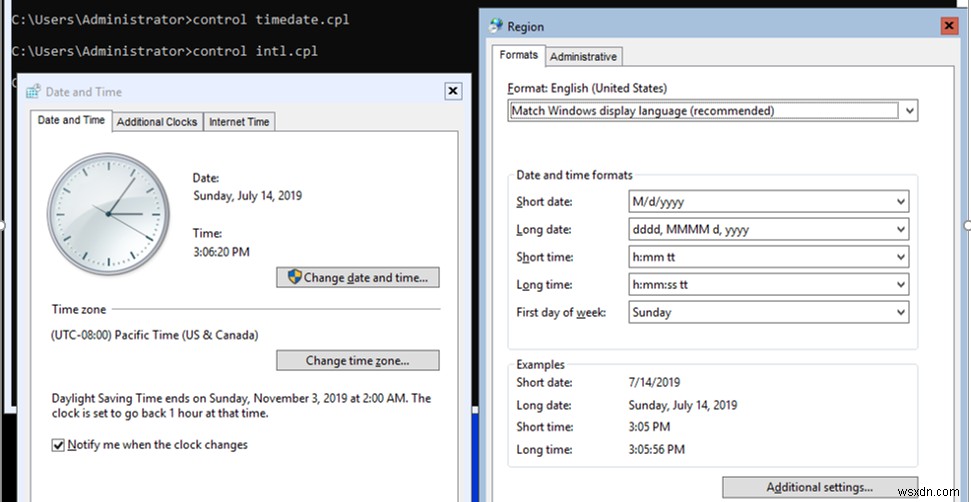The image size is (971, 502).
Task: Close the Date and Time window
Action: coord(453,91)
